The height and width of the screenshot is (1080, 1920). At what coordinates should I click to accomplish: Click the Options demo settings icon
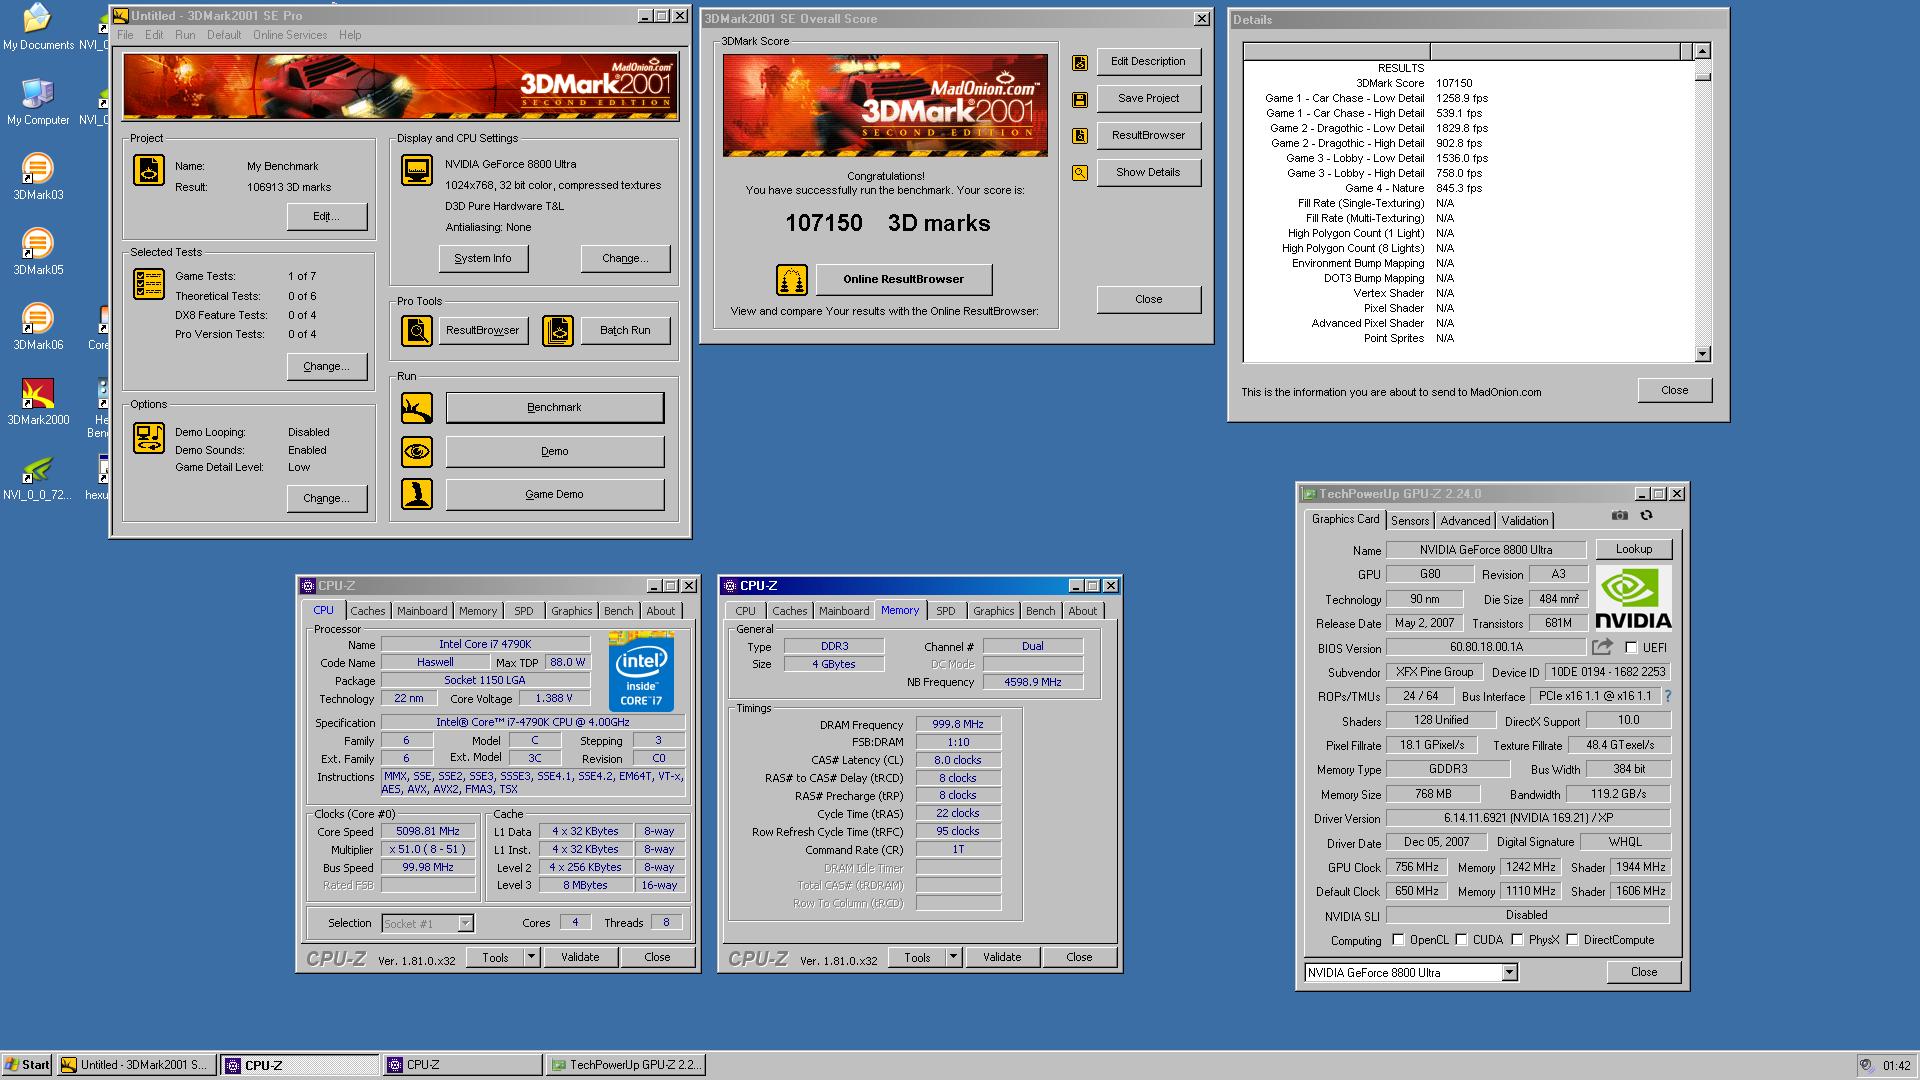pyautogui.click(x=149, y=438)
